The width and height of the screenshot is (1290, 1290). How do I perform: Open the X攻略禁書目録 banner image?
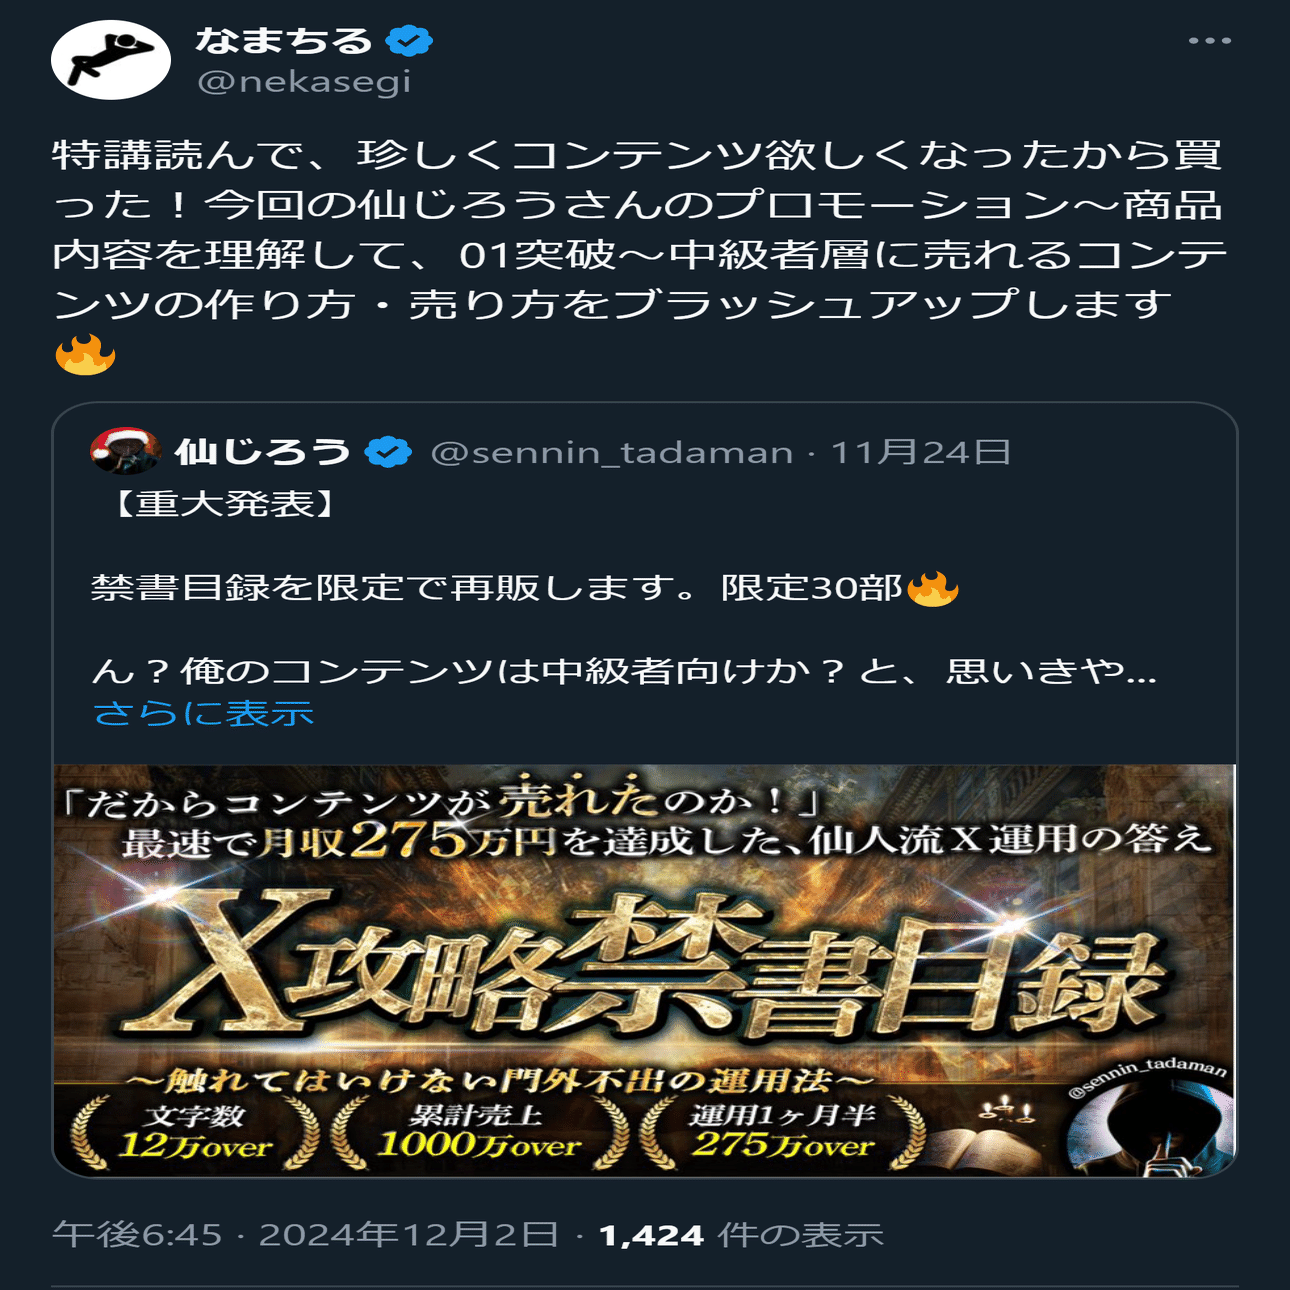(645, 970)
